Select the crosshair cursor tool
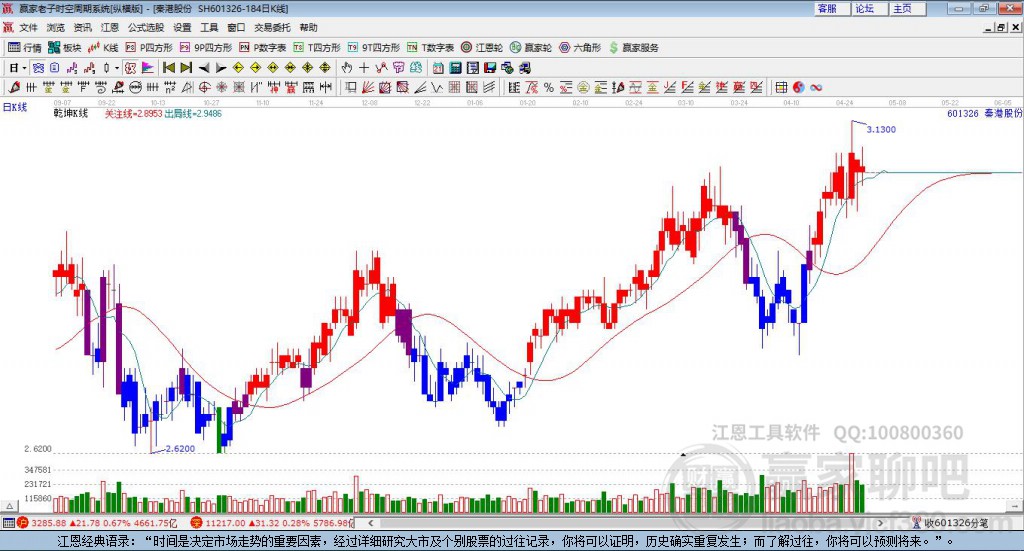Screen dimensions: 1024x551 (x=364, y=68)
